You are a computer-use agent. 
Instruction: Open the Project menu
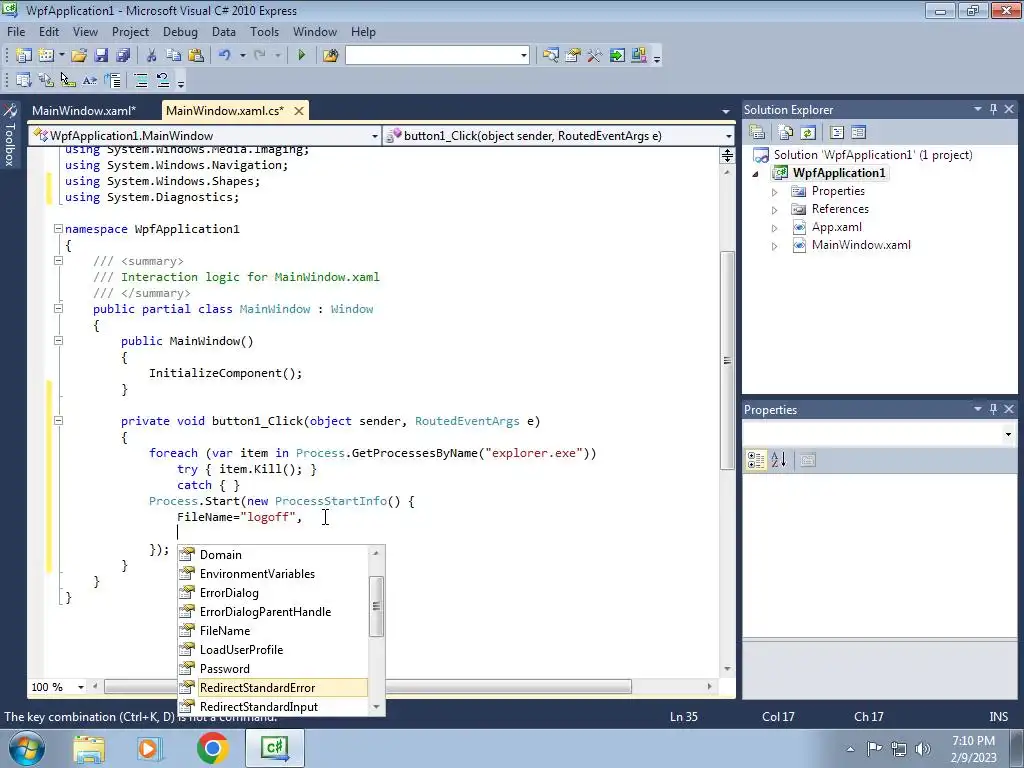pyautogui.click(x=130, y=31)
